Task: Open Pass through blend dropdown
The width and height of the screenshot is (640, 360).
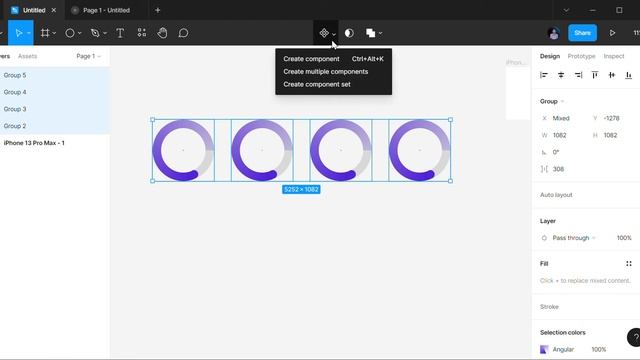Action: 573,238
